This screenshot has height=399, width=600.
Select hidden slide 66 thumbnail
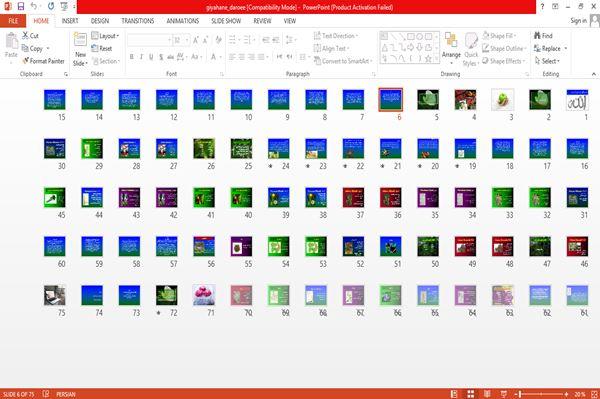[391, 295]
